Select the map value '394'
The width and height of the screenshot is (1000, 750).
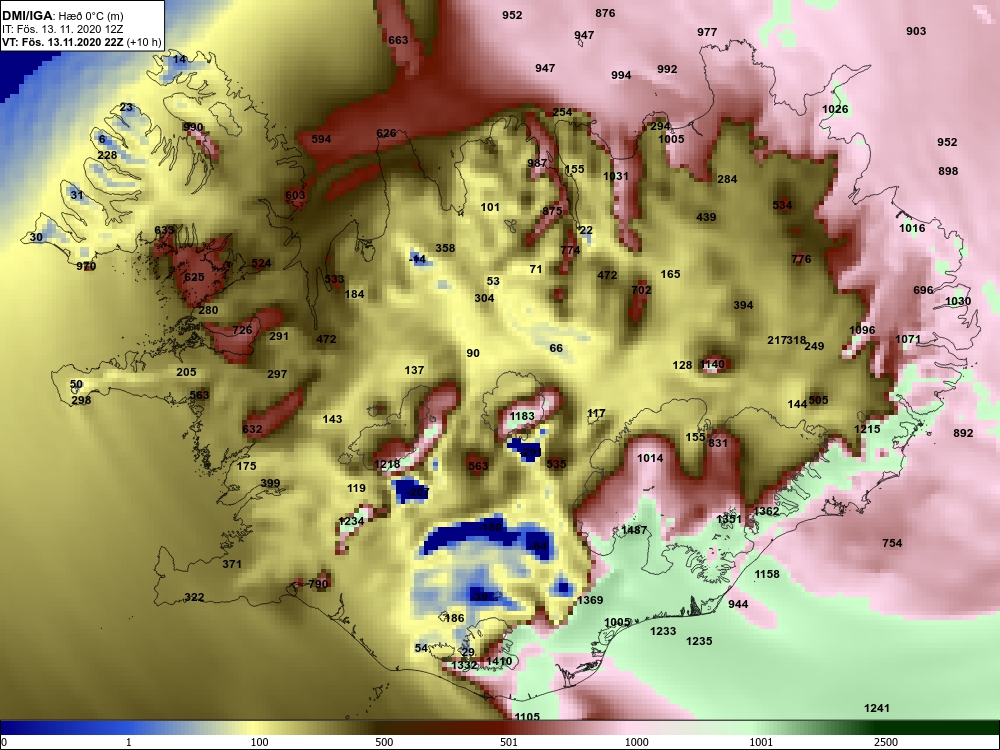point(743,305)
